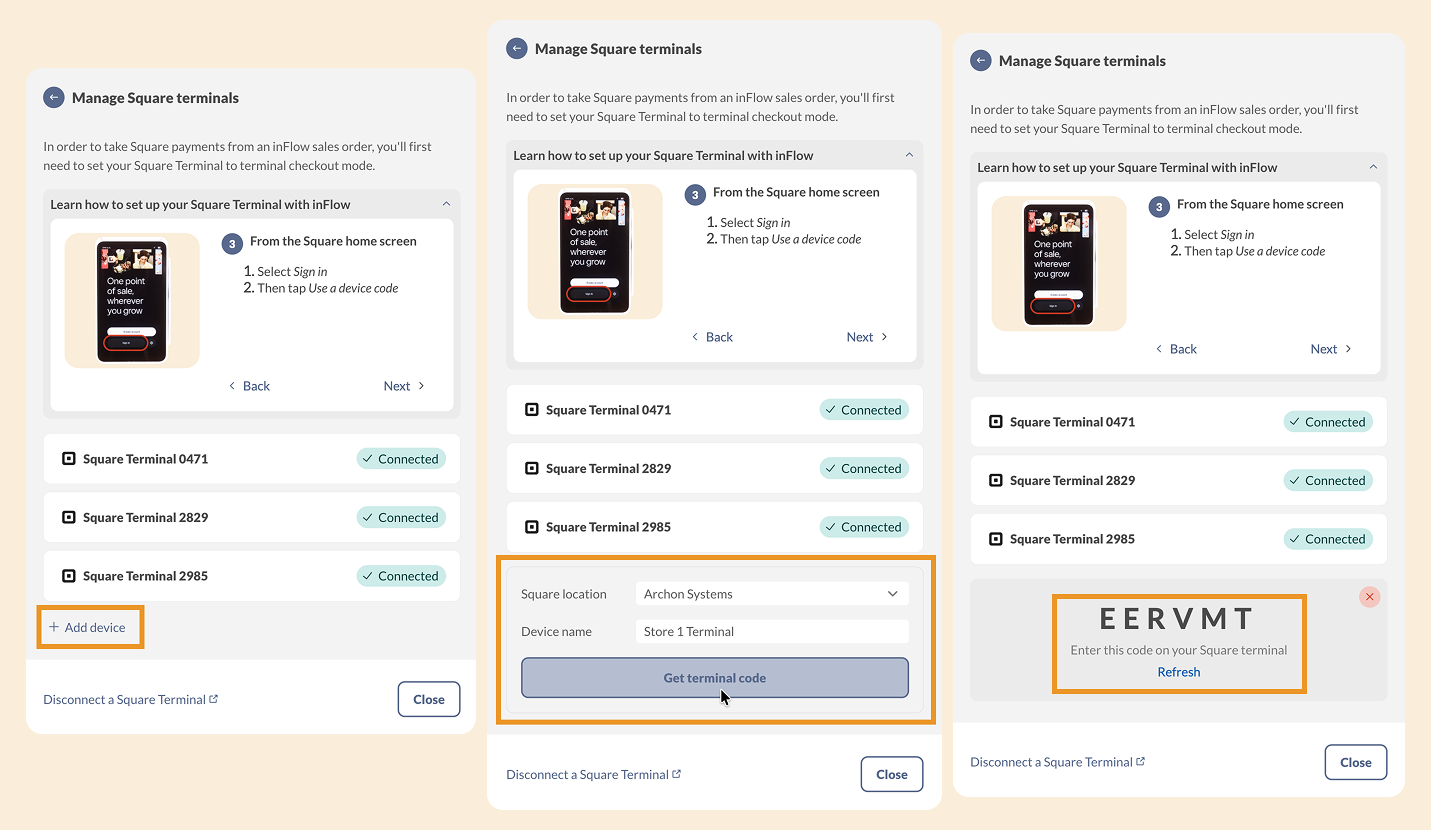
Task: Collapse the setup guide in the left panel
Action: click(x=445, y=204)
